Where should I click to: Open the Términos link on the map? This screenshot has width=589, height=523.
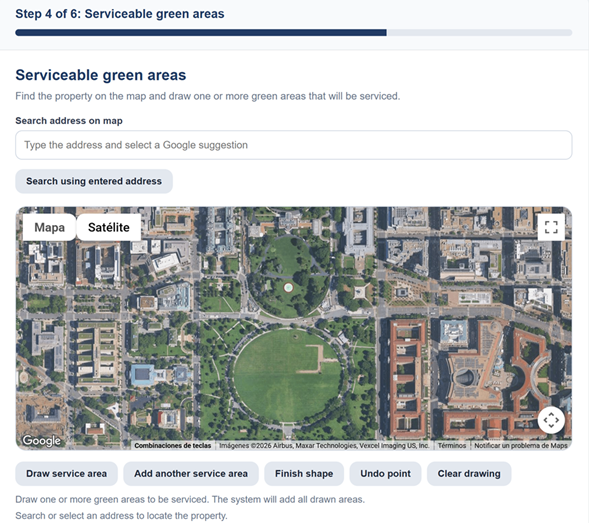[452, 446]
